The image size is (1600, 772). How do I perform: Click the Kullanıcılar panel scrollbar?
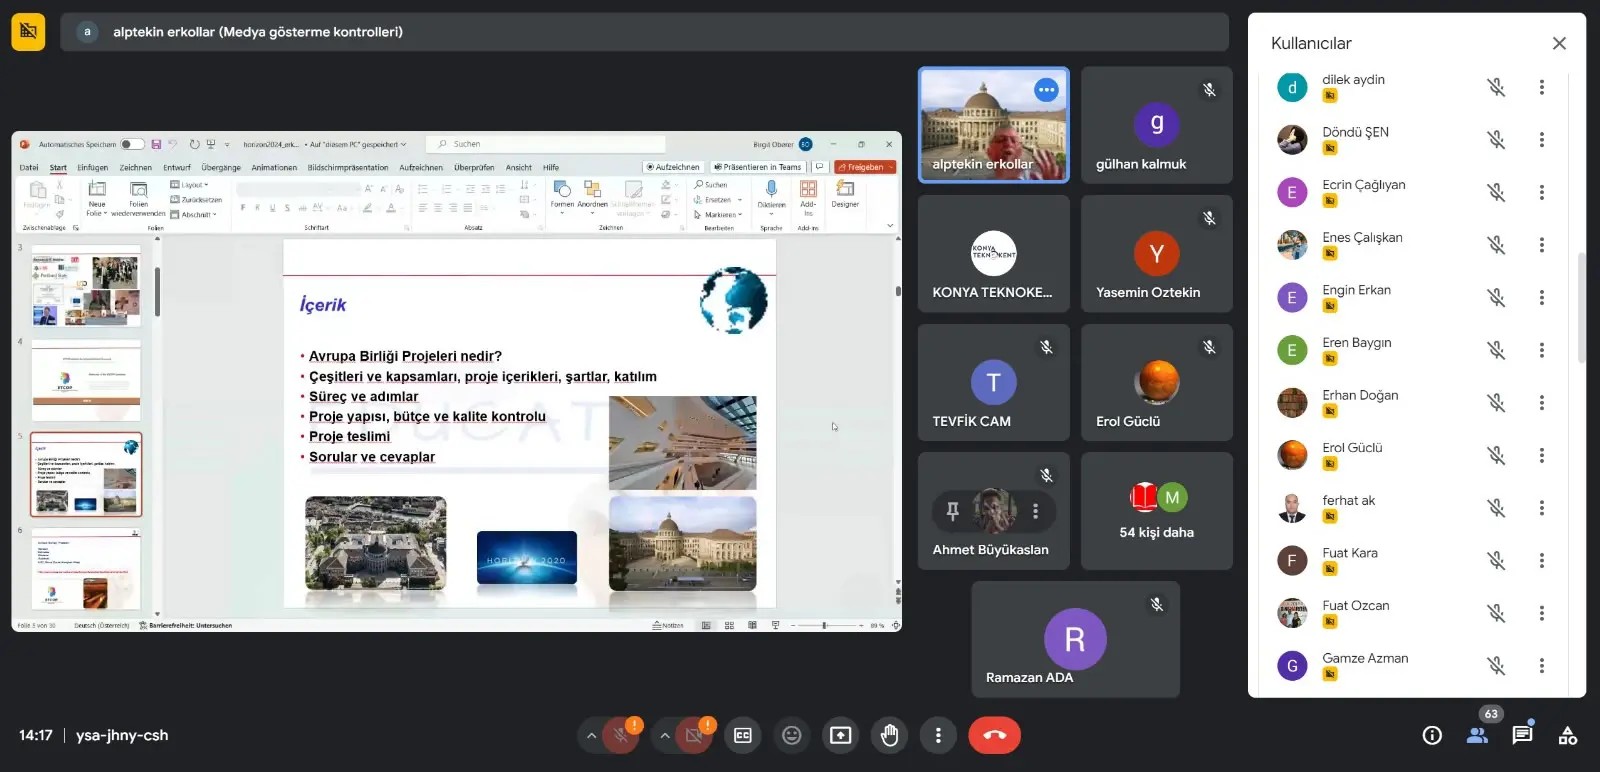tap(1581, 307)
